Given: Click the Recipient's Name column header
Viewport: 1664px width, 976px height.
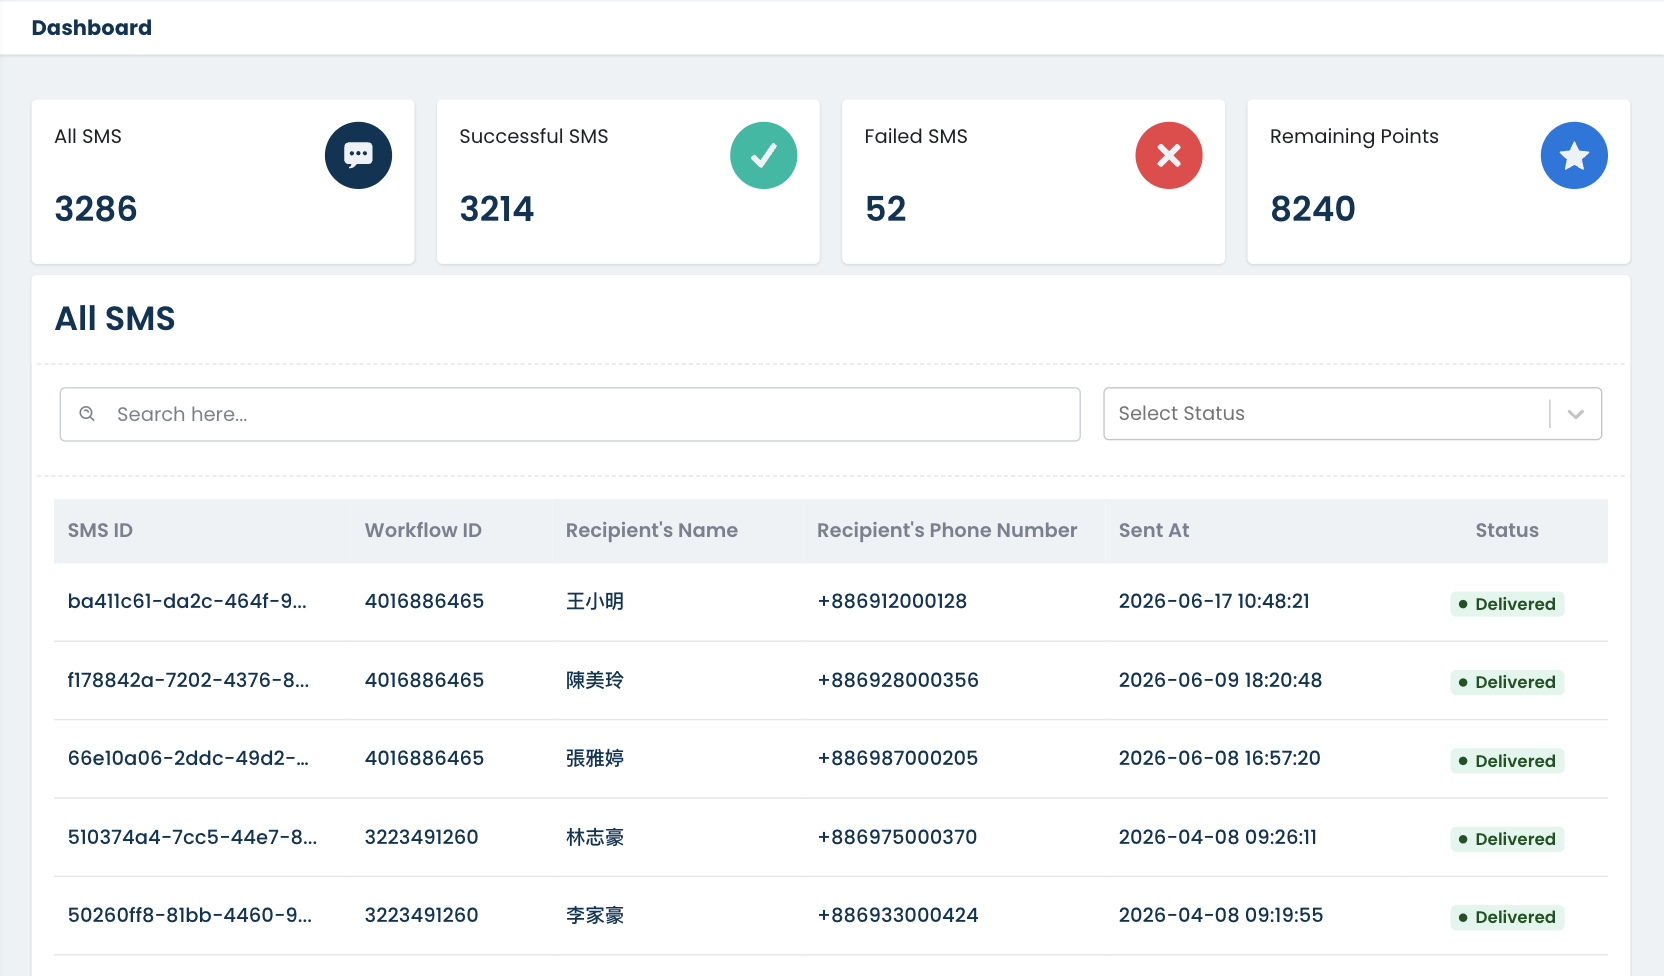Looking at the screenshot, I should [x=652, y=531].
